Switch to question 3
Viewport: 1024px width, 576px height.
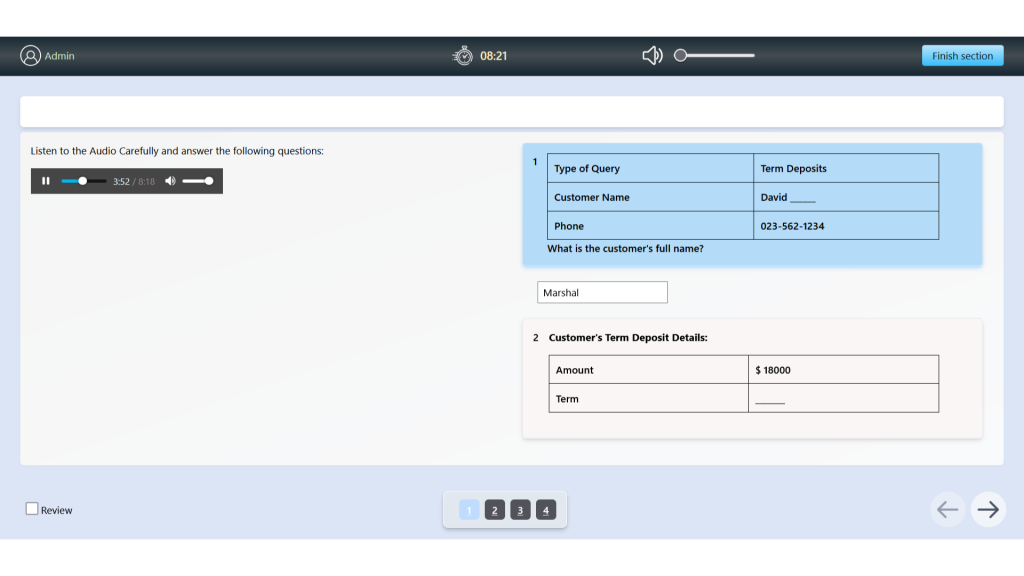coord(520,509)
